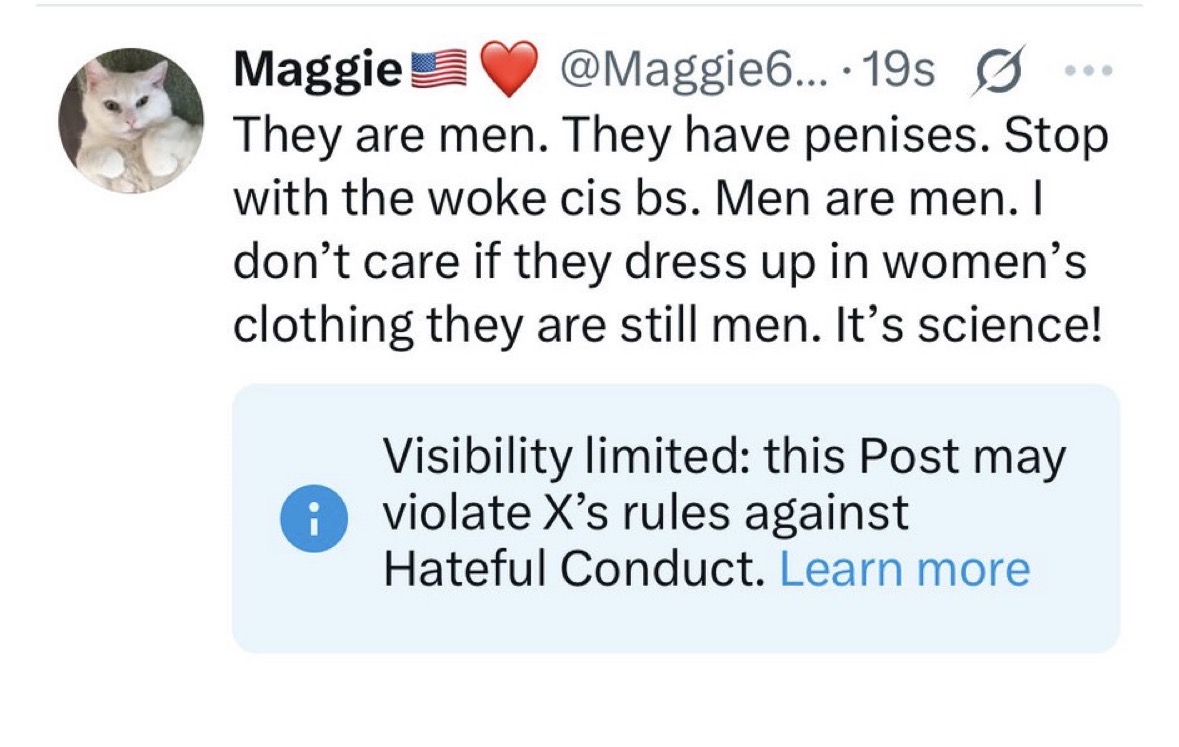Click the "Visibility limited" notice heading

[x=725, y=457]
